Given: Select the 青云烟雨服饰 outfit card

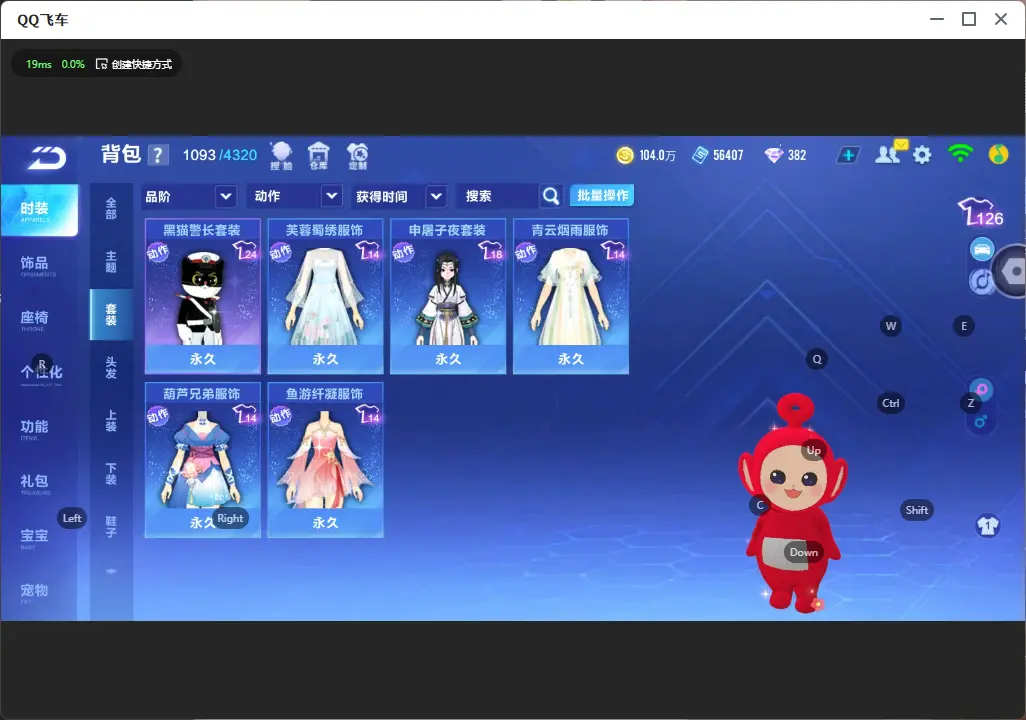Looking at the screenshot, I should coord(571,296).
